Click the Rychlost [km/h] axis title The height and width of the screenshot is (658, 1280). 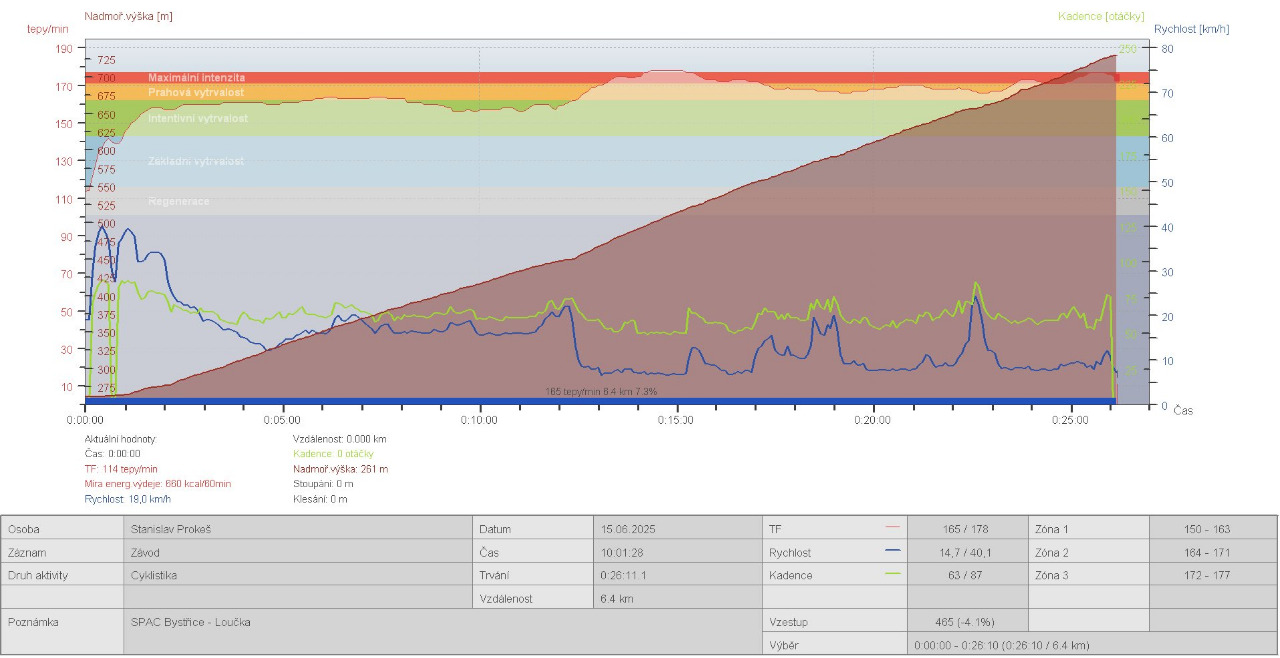click(x=1191, y=29)
